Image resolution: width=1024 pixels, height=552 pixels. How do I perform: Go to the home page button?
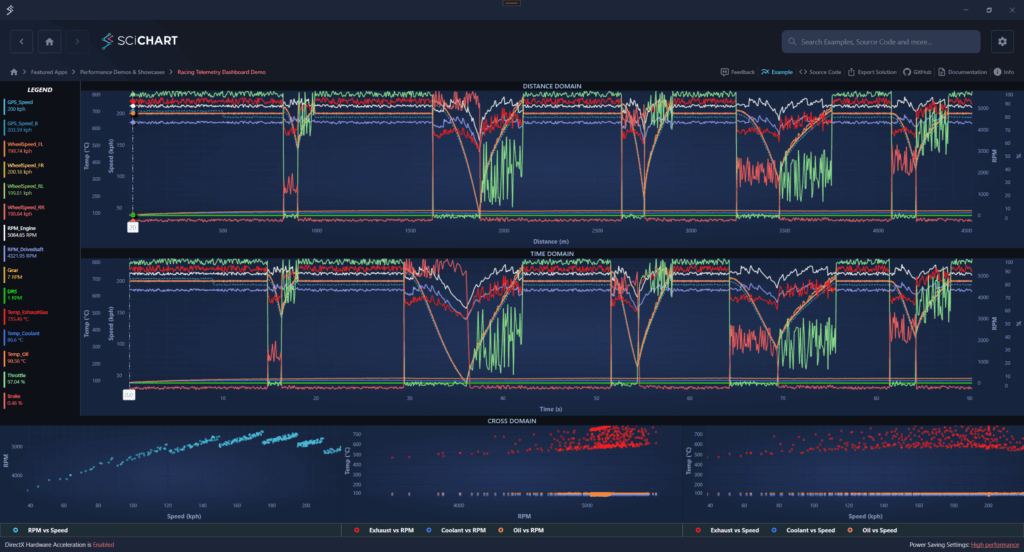click(x=49, y=41)
